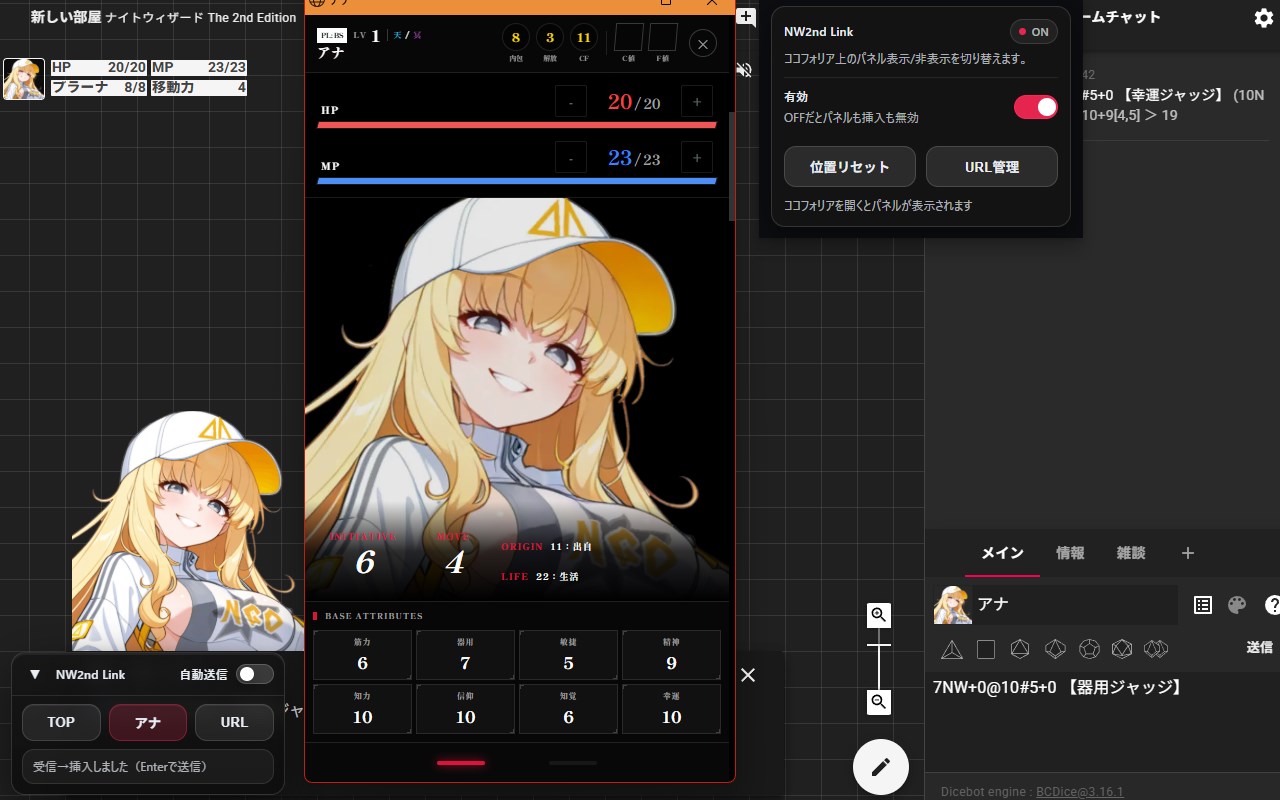Click the 敏捷 5 attribute cell
This screenshot has width=1280, height=800.
point(568,655)
